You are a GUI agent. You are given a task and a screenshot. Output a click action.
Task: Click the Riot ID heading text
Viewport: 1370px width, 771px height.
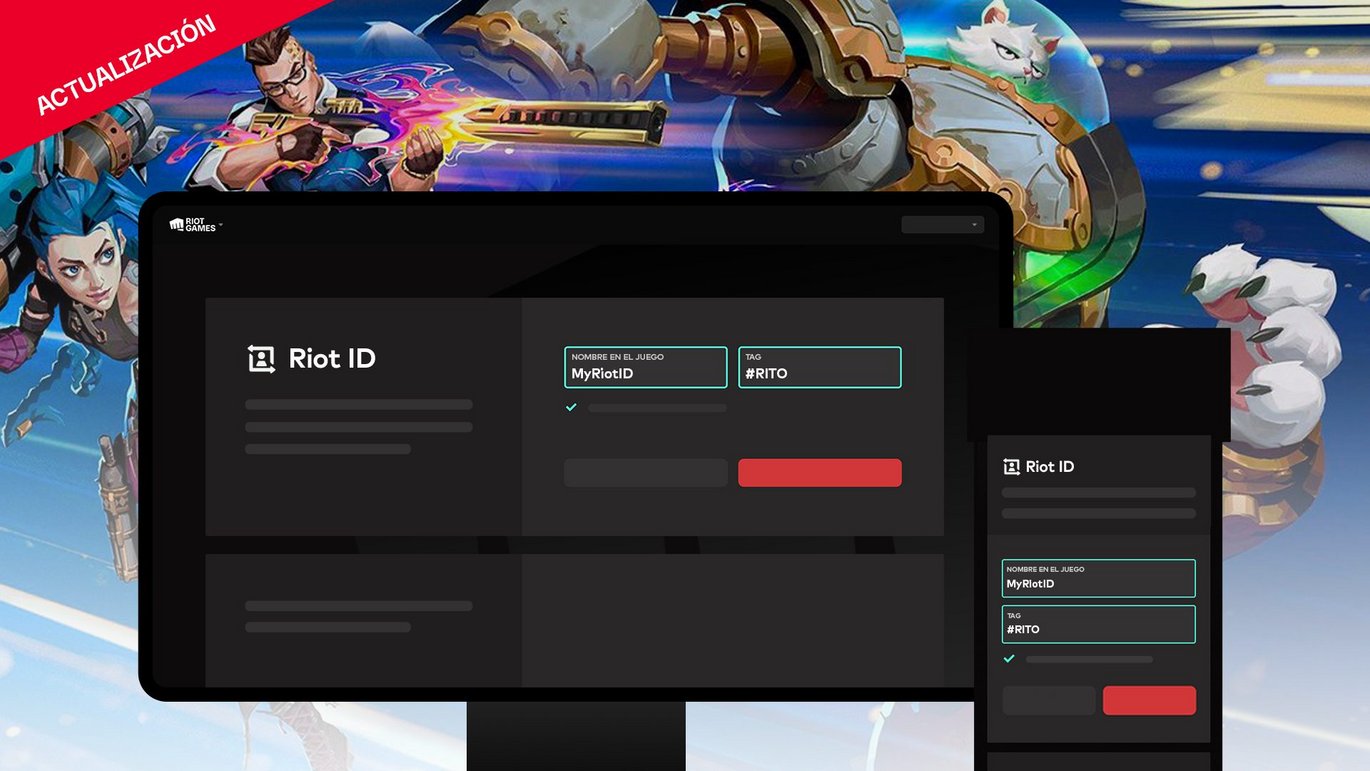(x=331, y=359)
